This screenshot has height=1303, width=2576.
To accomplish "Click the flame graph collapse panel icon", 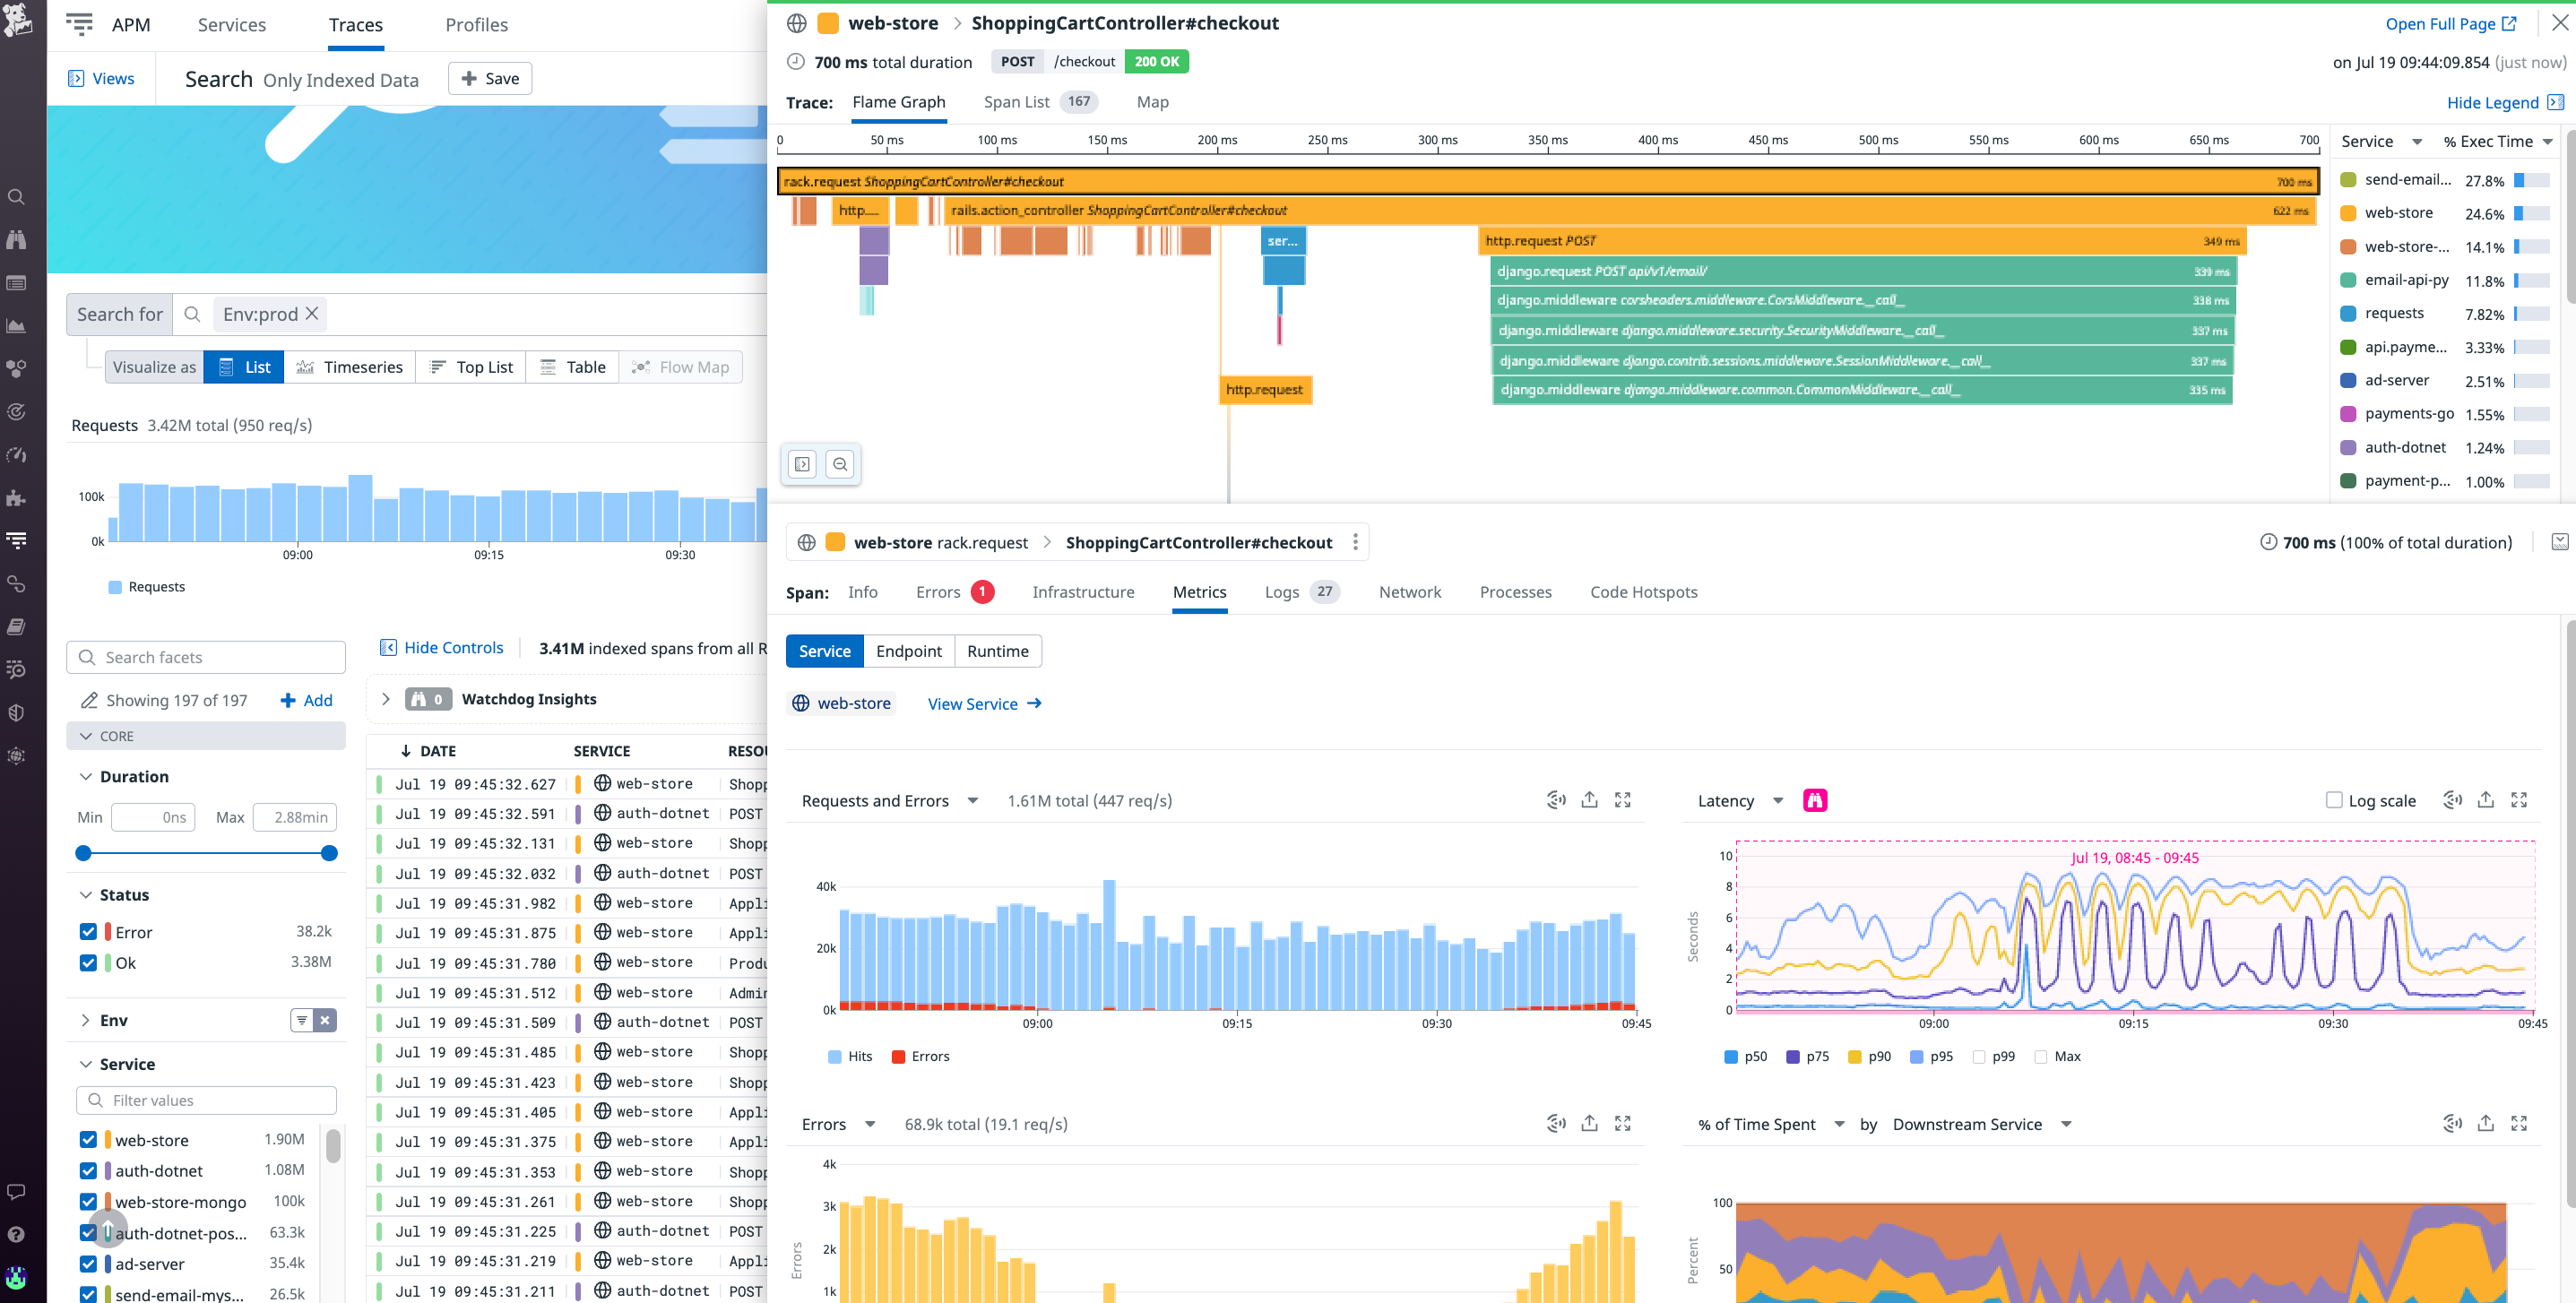I will (802, 464).
